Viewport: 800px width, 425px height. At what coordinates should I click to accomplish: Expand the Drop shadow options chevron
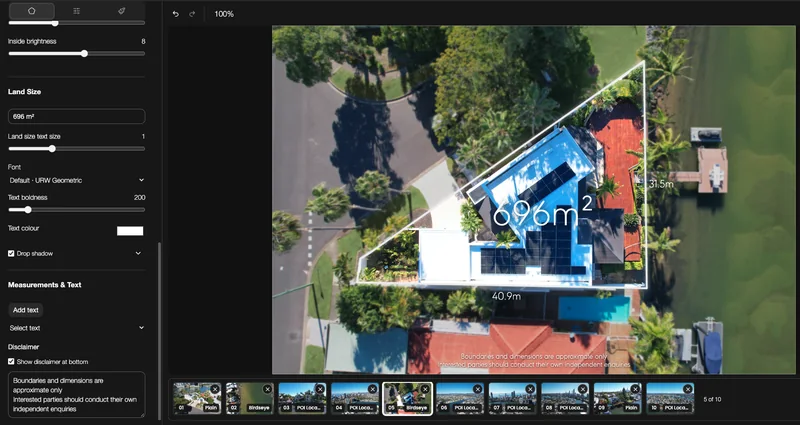coord(138,254)
